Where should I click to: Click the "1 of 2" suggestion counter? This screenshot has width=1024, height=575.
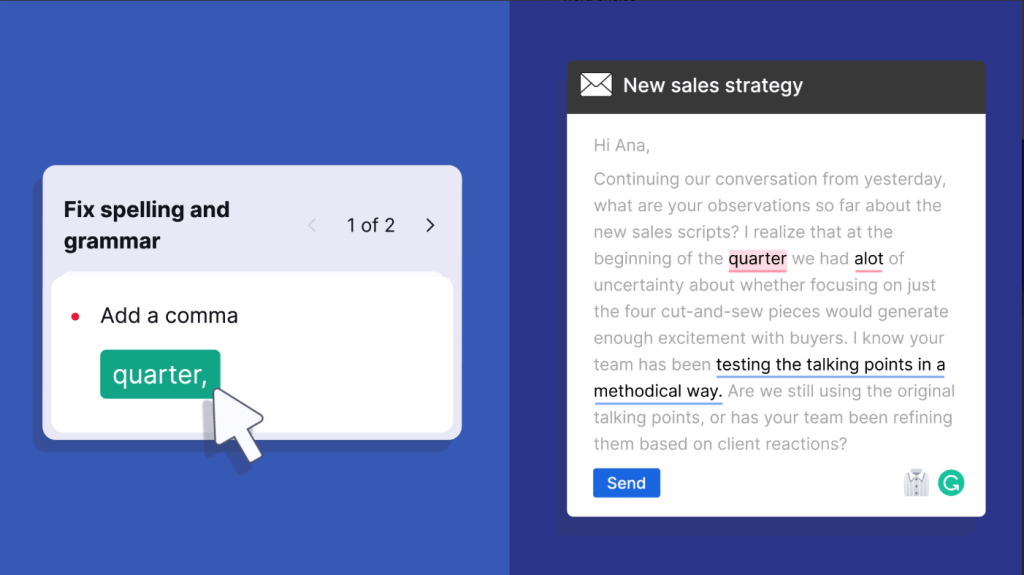(x=370, y=225)
